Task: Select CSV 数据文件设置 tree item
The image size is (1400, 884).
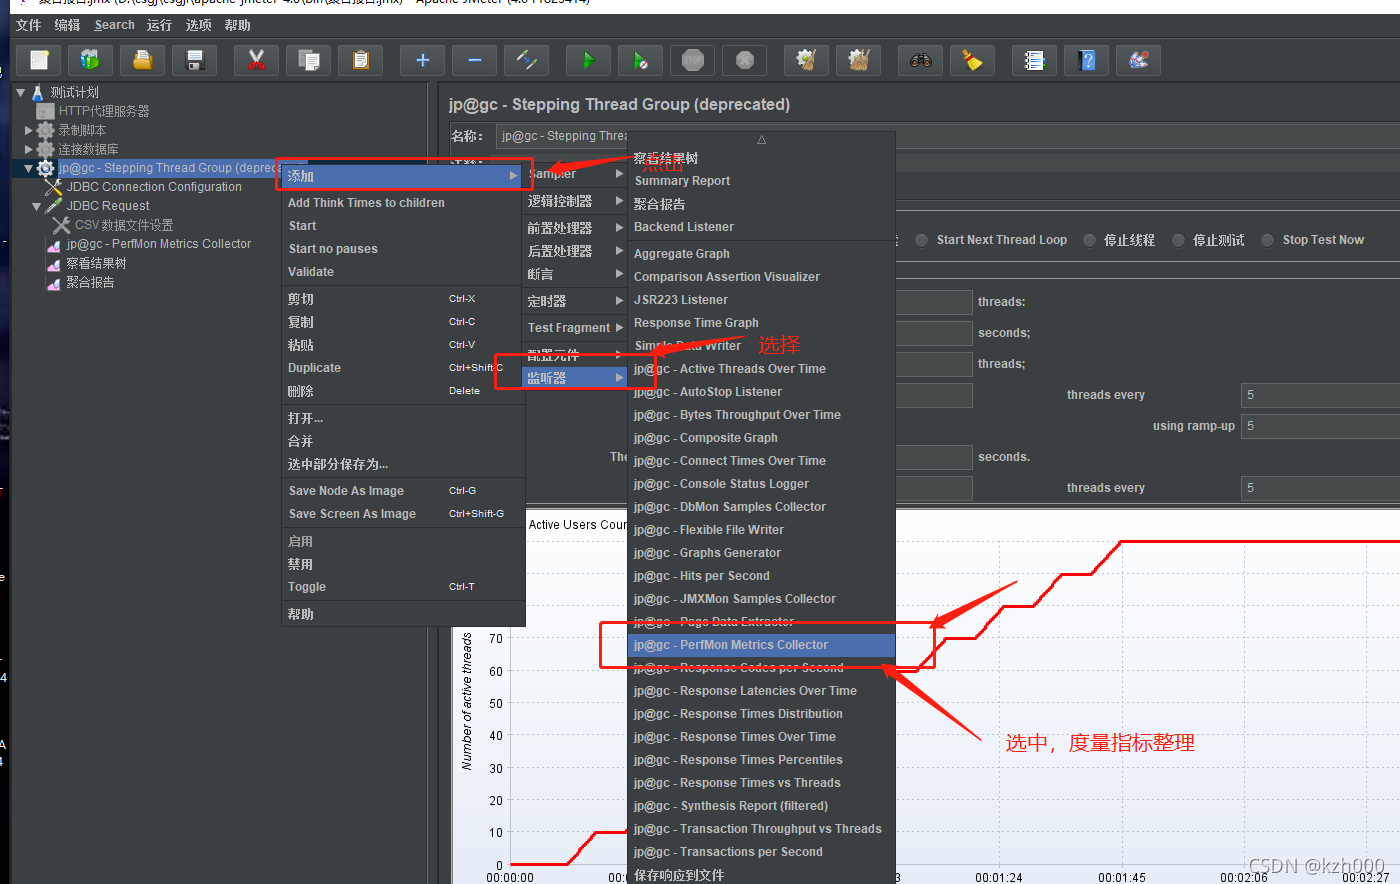Action: [124, 225]
